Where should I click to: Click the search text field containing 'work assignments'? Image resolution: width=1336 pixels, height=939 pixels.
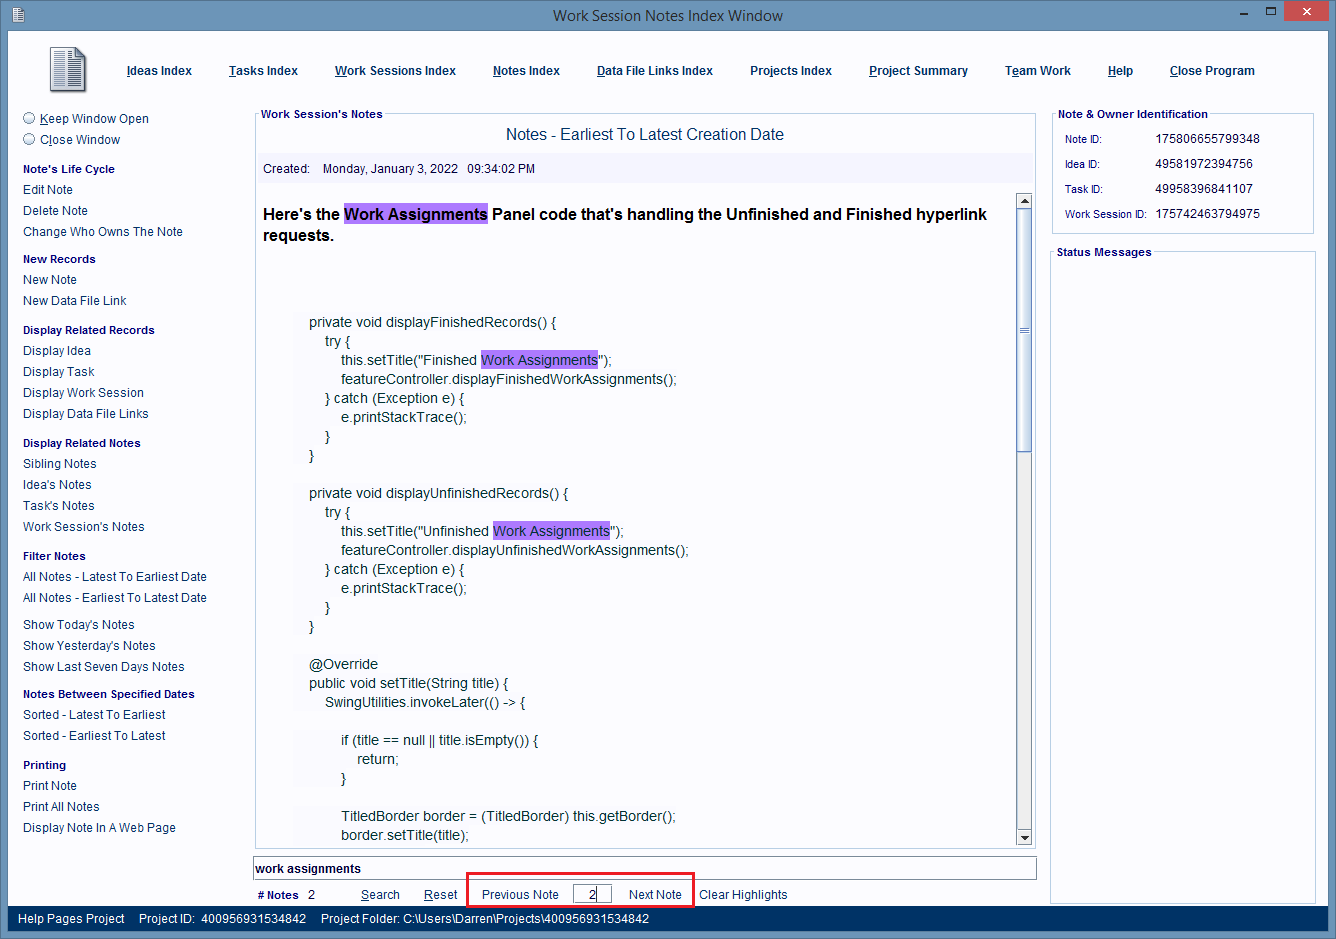click(645, 868)
